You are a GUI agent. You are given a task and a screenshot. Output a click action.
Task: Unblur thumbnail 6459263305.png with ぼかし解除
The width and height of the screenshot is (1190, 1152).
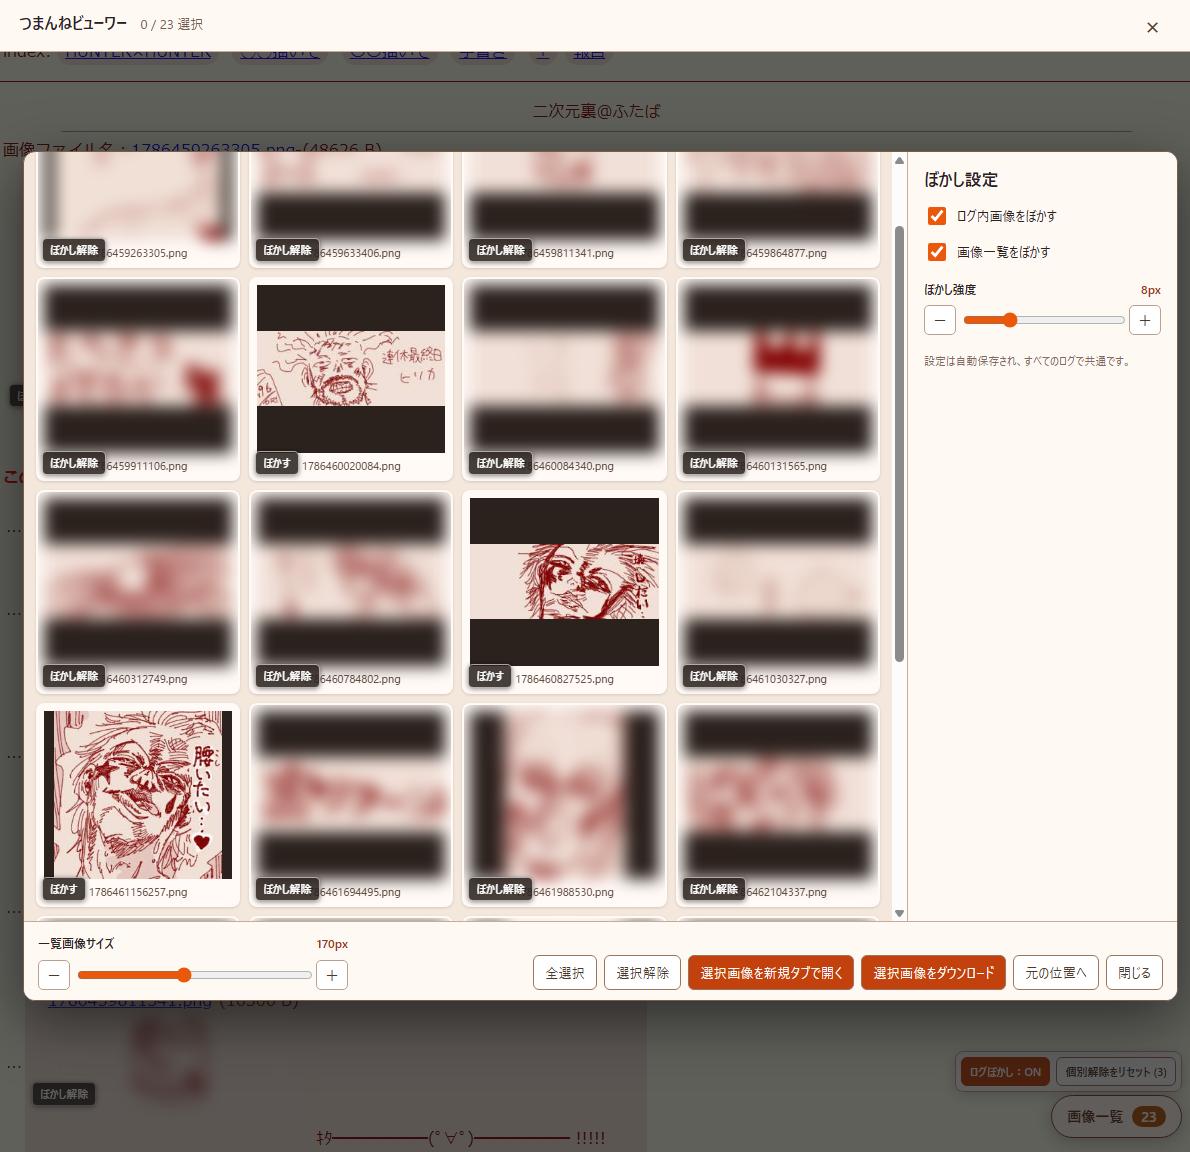[74, 250]
